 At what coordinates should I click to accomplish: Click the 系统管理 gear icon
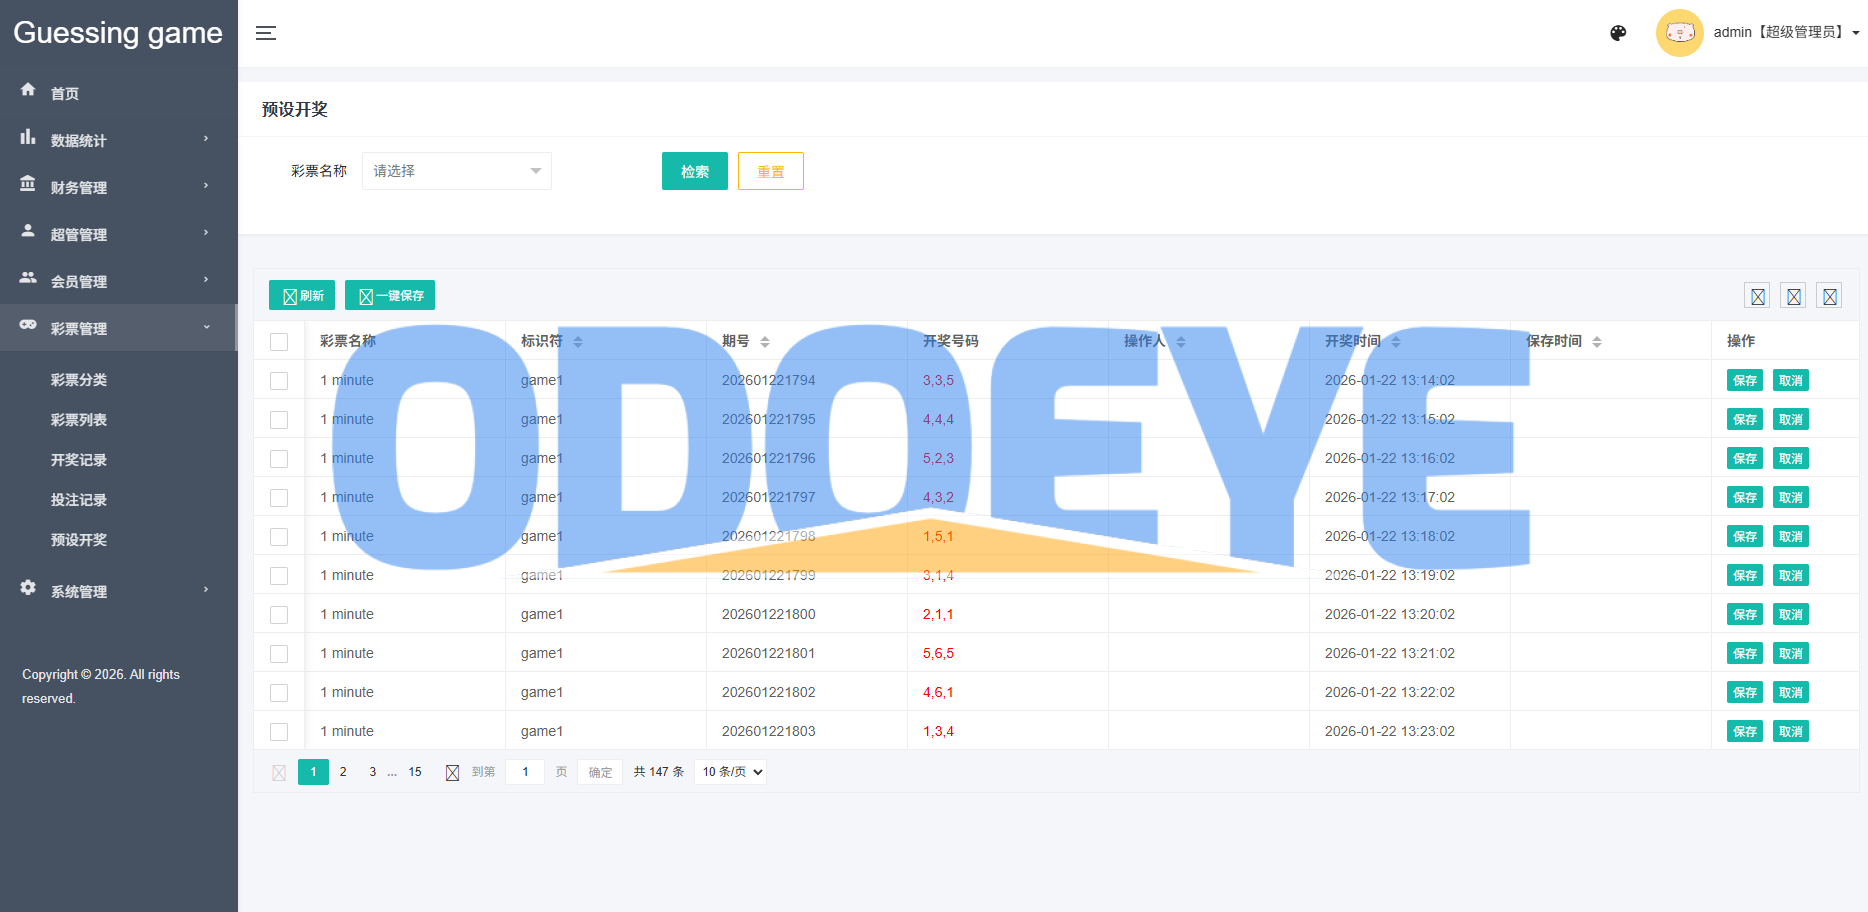pos(28,588)
